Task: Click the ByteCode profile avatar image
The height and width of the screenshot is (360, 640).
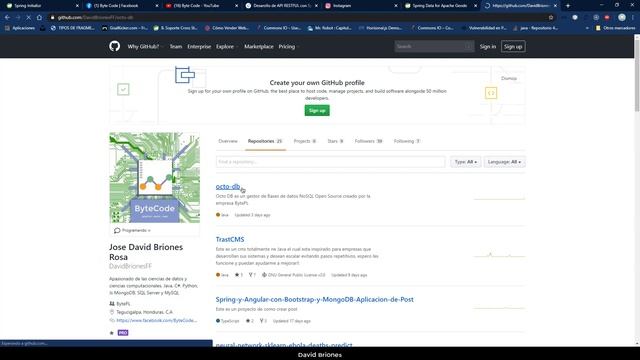Action: coord(154,178)
